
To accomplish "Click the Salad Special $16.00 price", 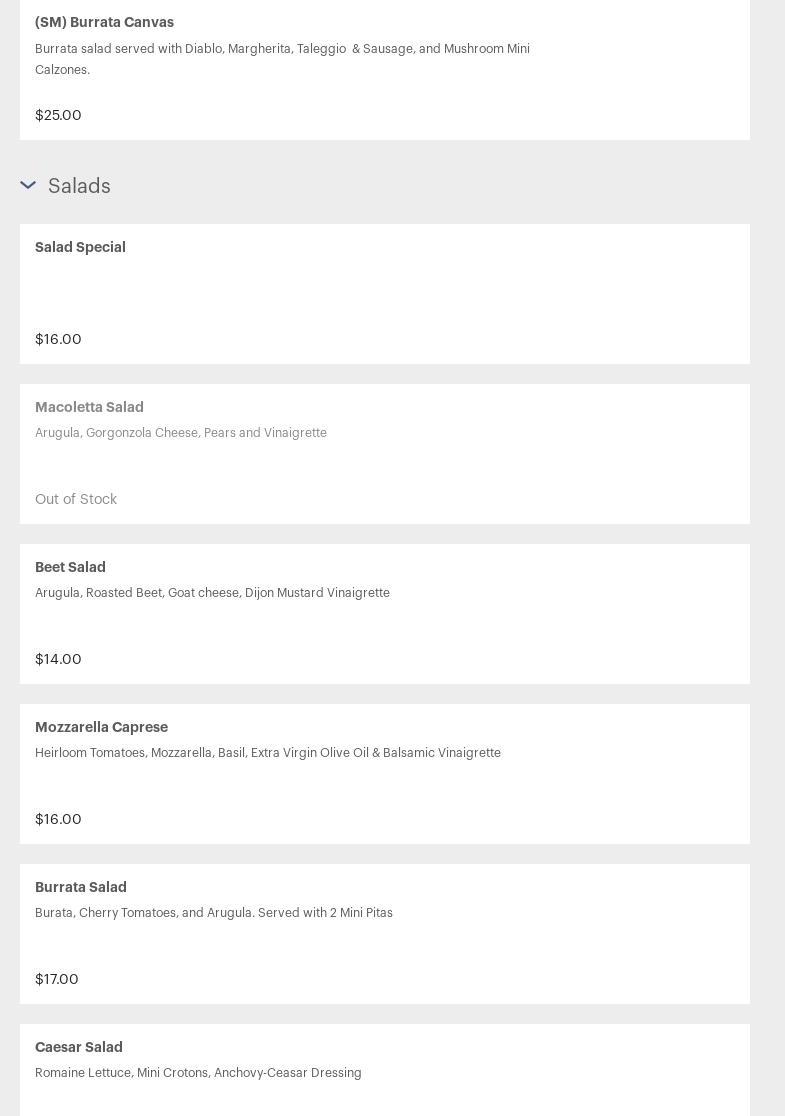I will pyautogui.click(x=58, y=339).
